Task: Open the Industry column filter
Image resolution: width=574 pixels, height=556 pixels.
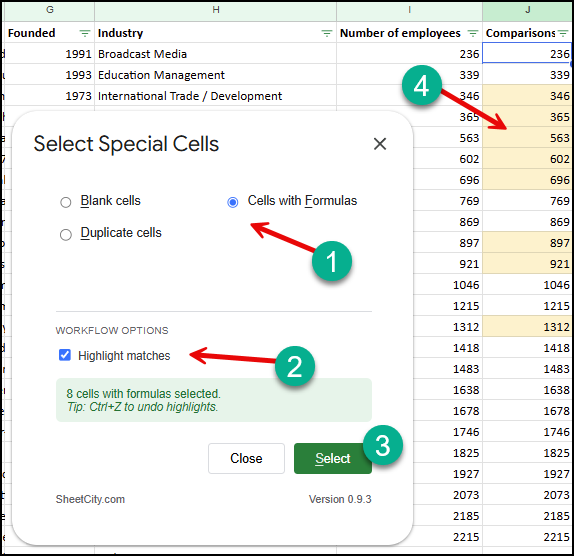Action: click(327, 33)
